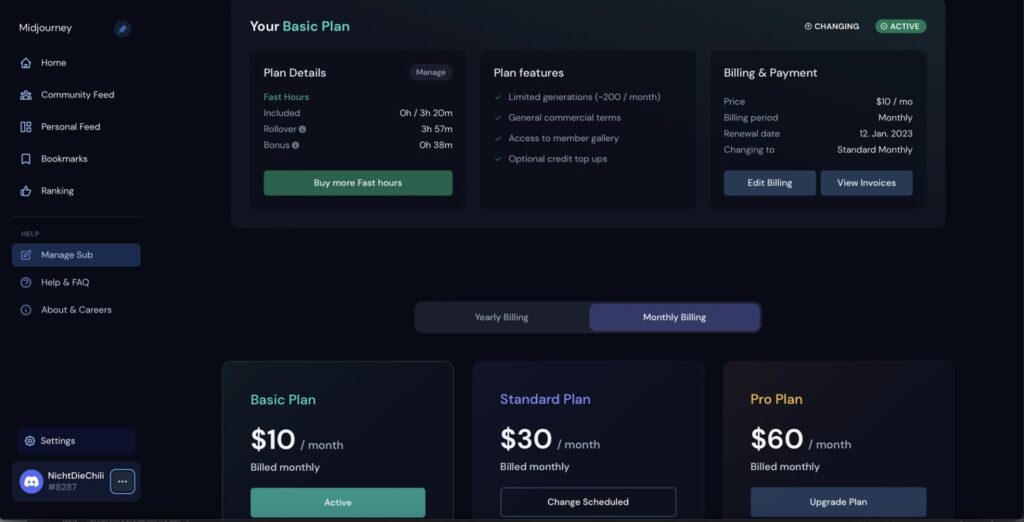Click the Help & FAQ question icon

point(26,282)
